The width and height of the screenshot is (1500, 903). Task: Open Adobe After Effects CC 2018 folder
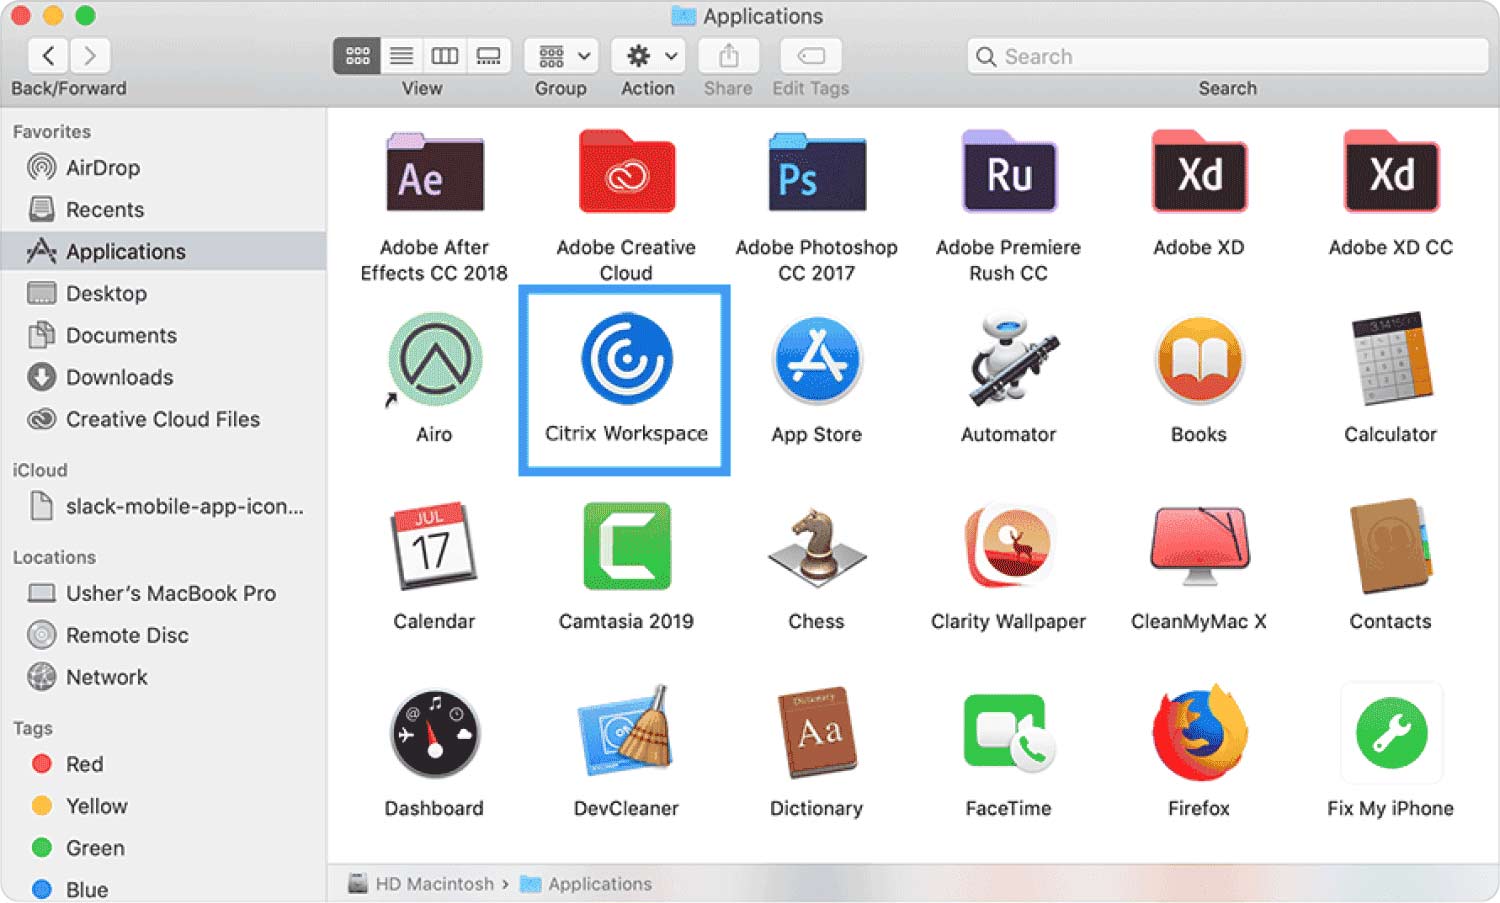(434, 171)
